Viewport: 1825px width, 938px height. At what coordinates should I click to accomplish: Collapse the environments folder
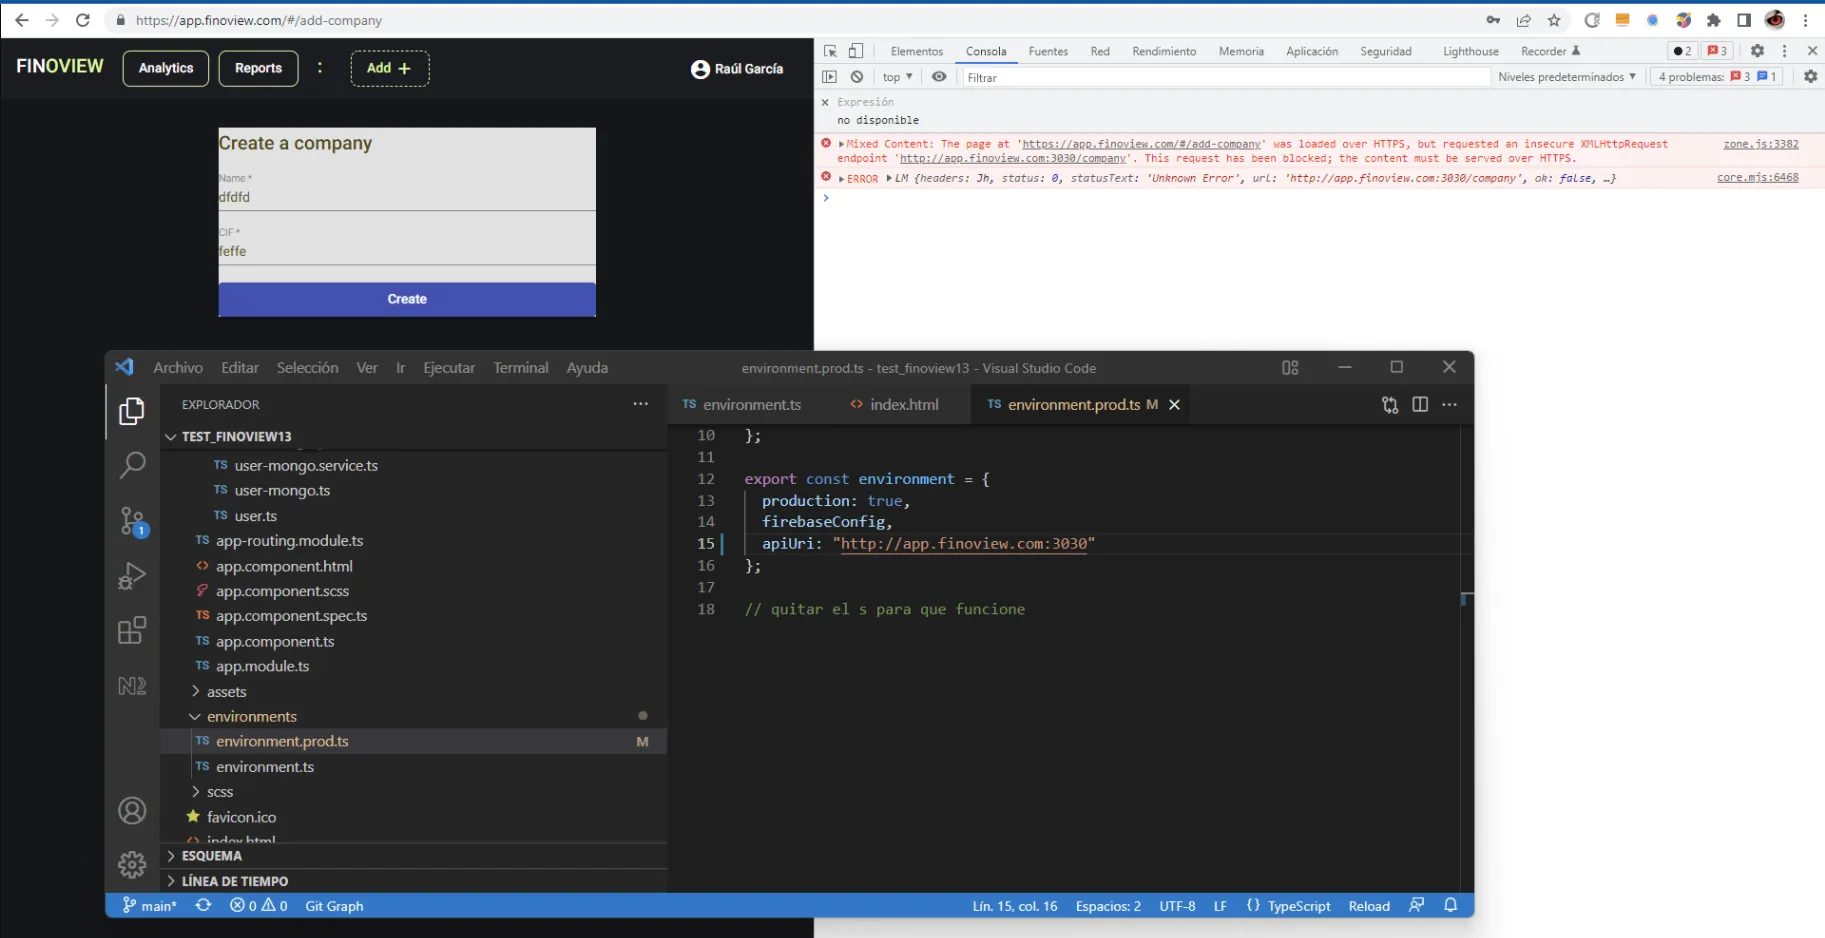pyautogui.click(x=251, y=717)
